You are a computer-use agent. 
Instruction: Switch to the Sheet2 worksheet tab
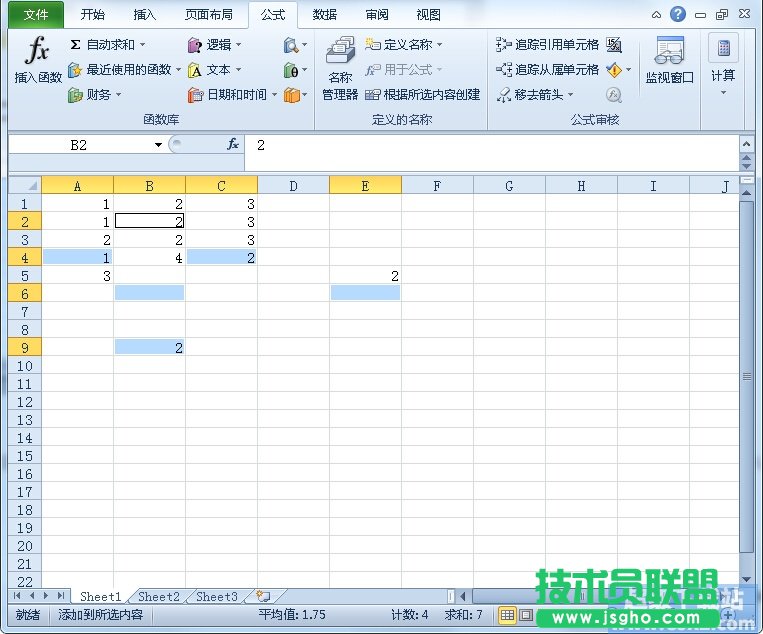coord(159,597)
